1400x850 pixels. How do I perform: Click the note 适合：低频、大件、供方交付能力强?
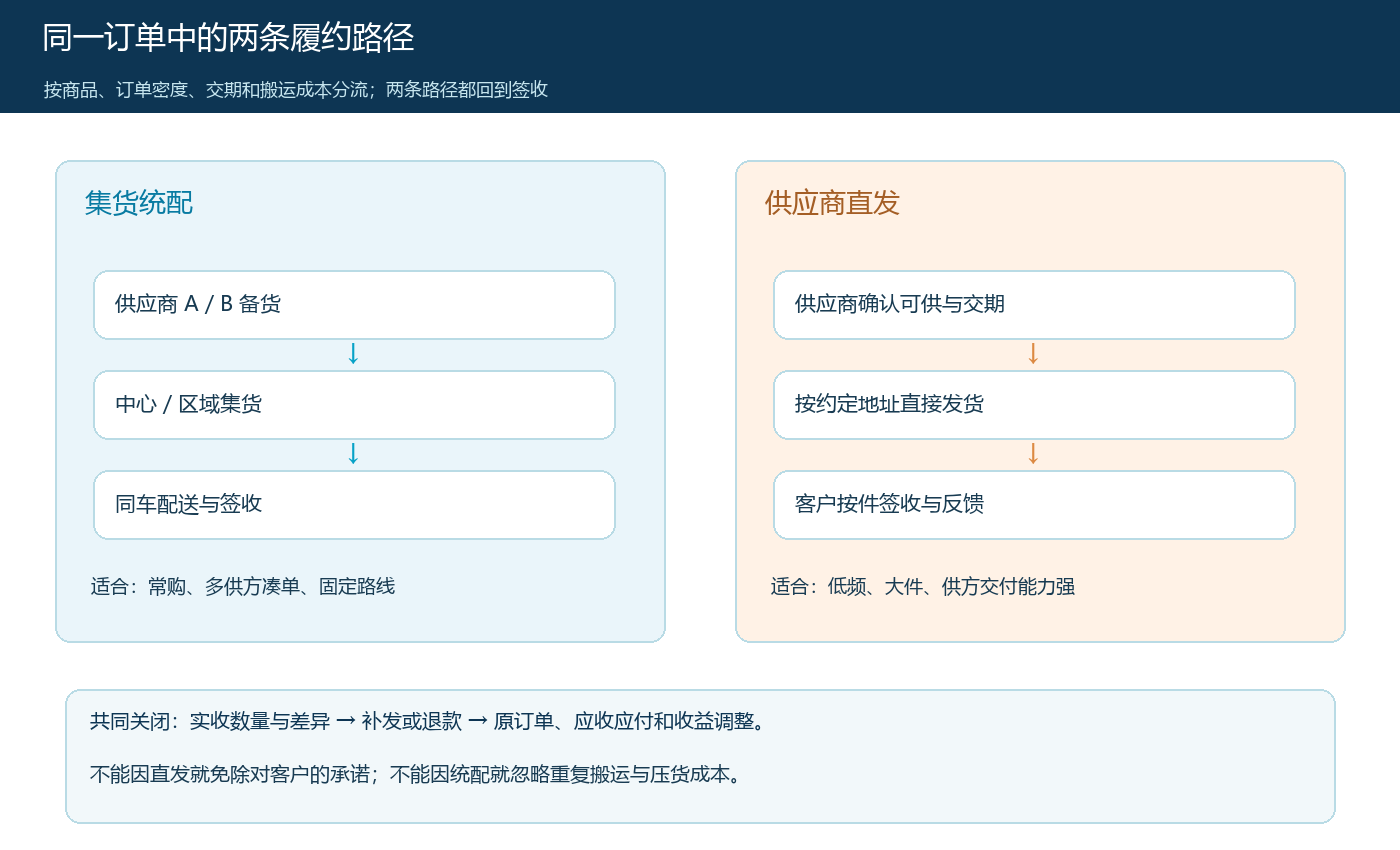[x=923, y=586]
